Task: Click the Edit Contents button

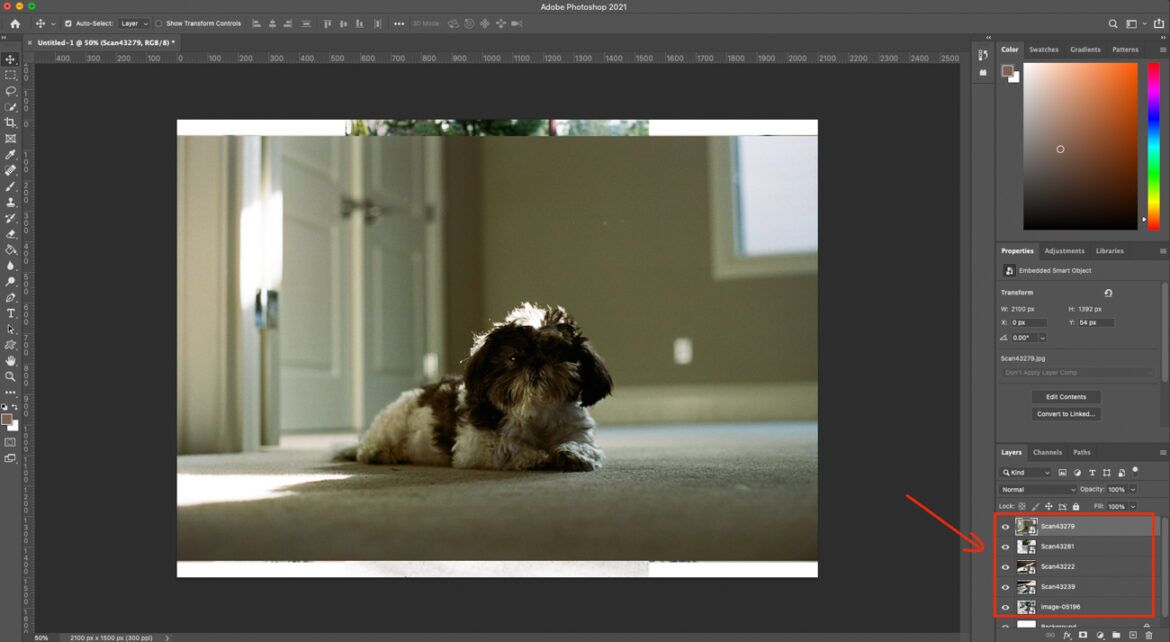Action: tap(1065, 396)
